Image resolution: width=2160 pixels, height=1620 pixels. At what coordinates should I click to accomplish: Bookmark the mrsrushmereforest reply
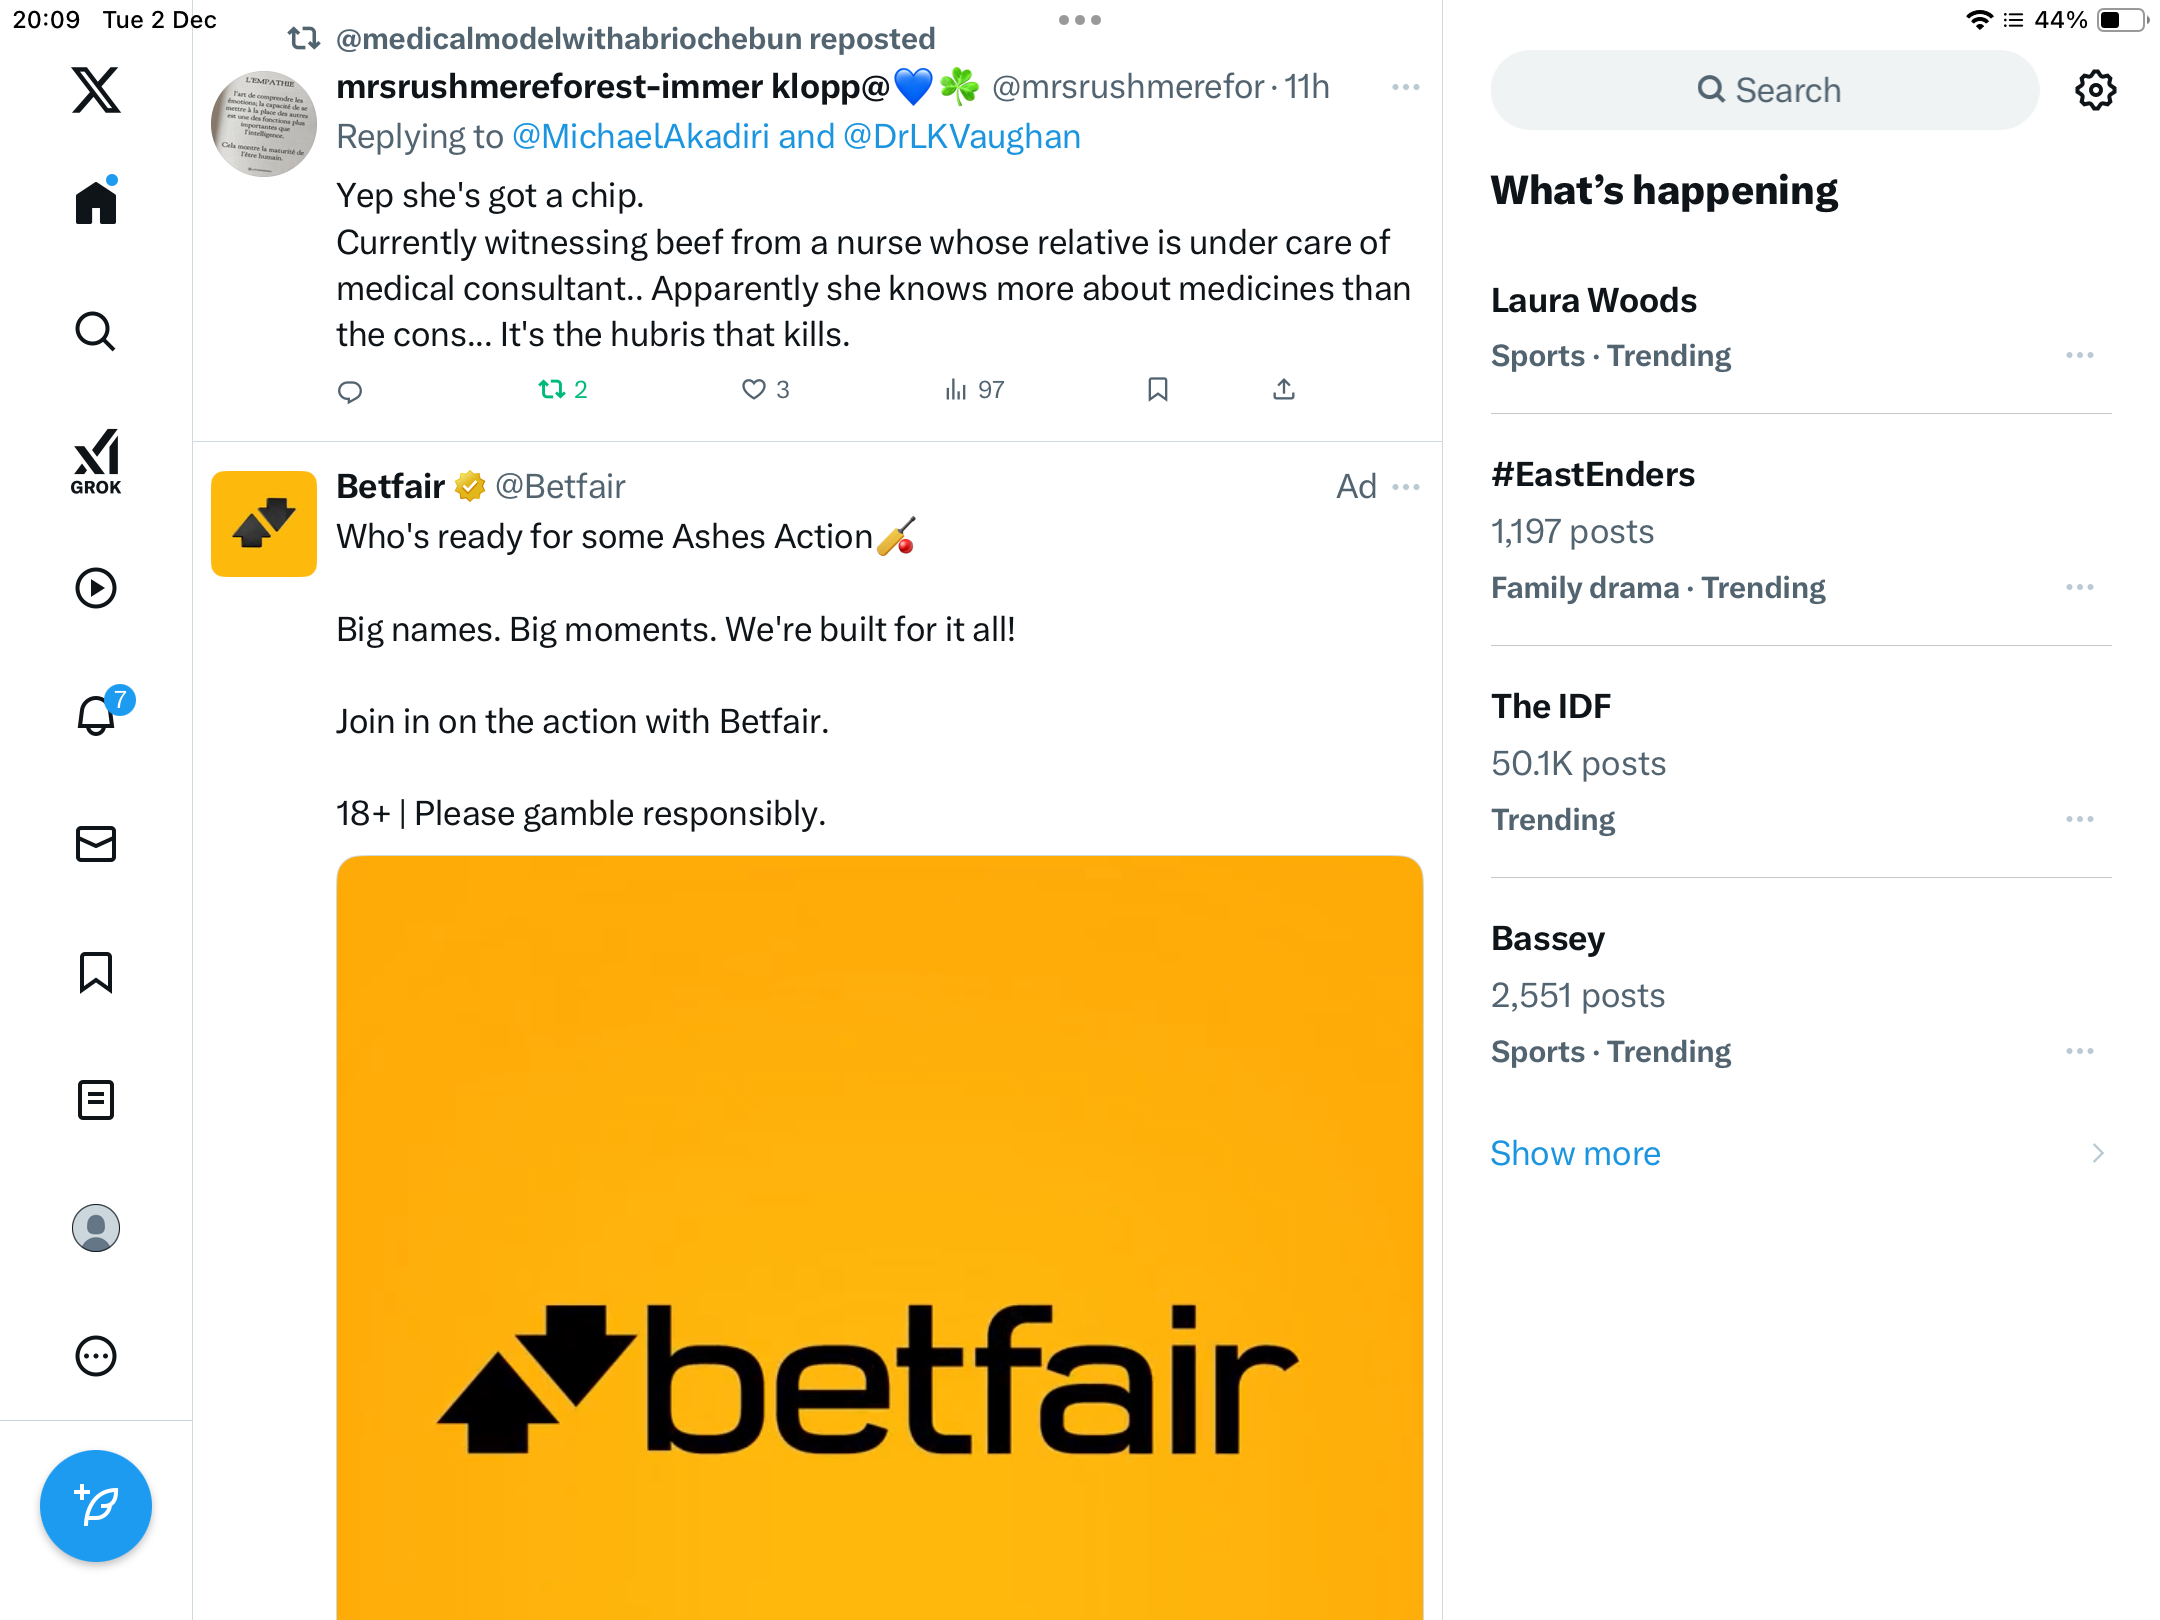[1158, 389]
